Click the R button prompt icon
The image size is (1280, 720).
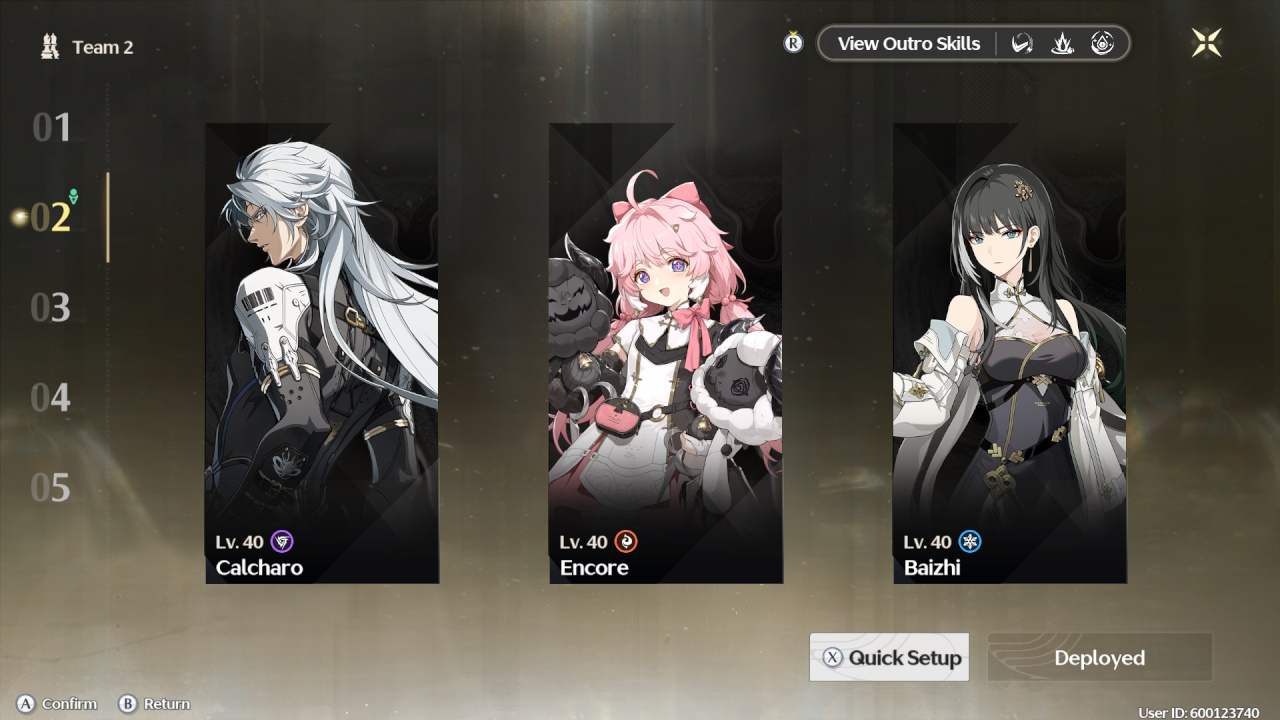[793, 43]
